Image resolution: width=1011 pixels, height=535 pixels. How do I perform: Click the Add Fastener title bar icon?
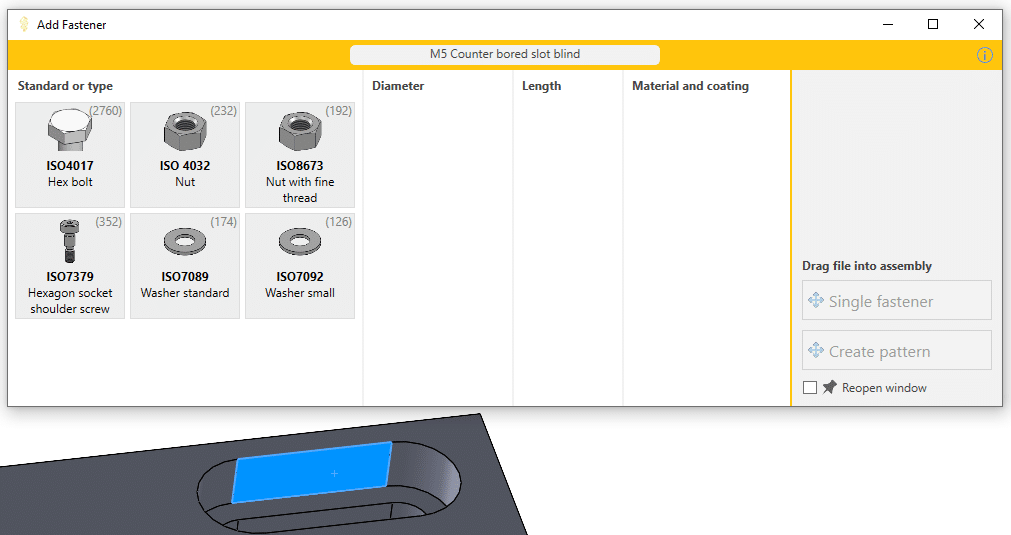tap(24, 25)
